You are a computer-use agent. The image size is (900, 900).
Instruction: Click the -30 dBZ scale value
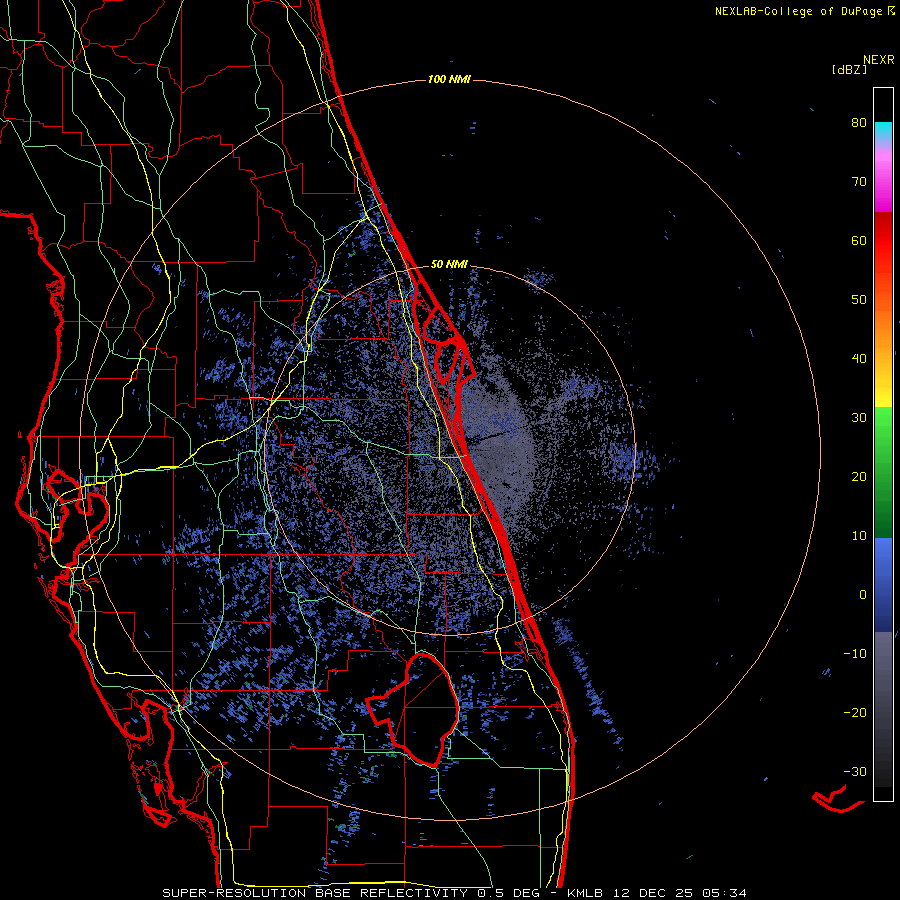click(x=855, y=772)
